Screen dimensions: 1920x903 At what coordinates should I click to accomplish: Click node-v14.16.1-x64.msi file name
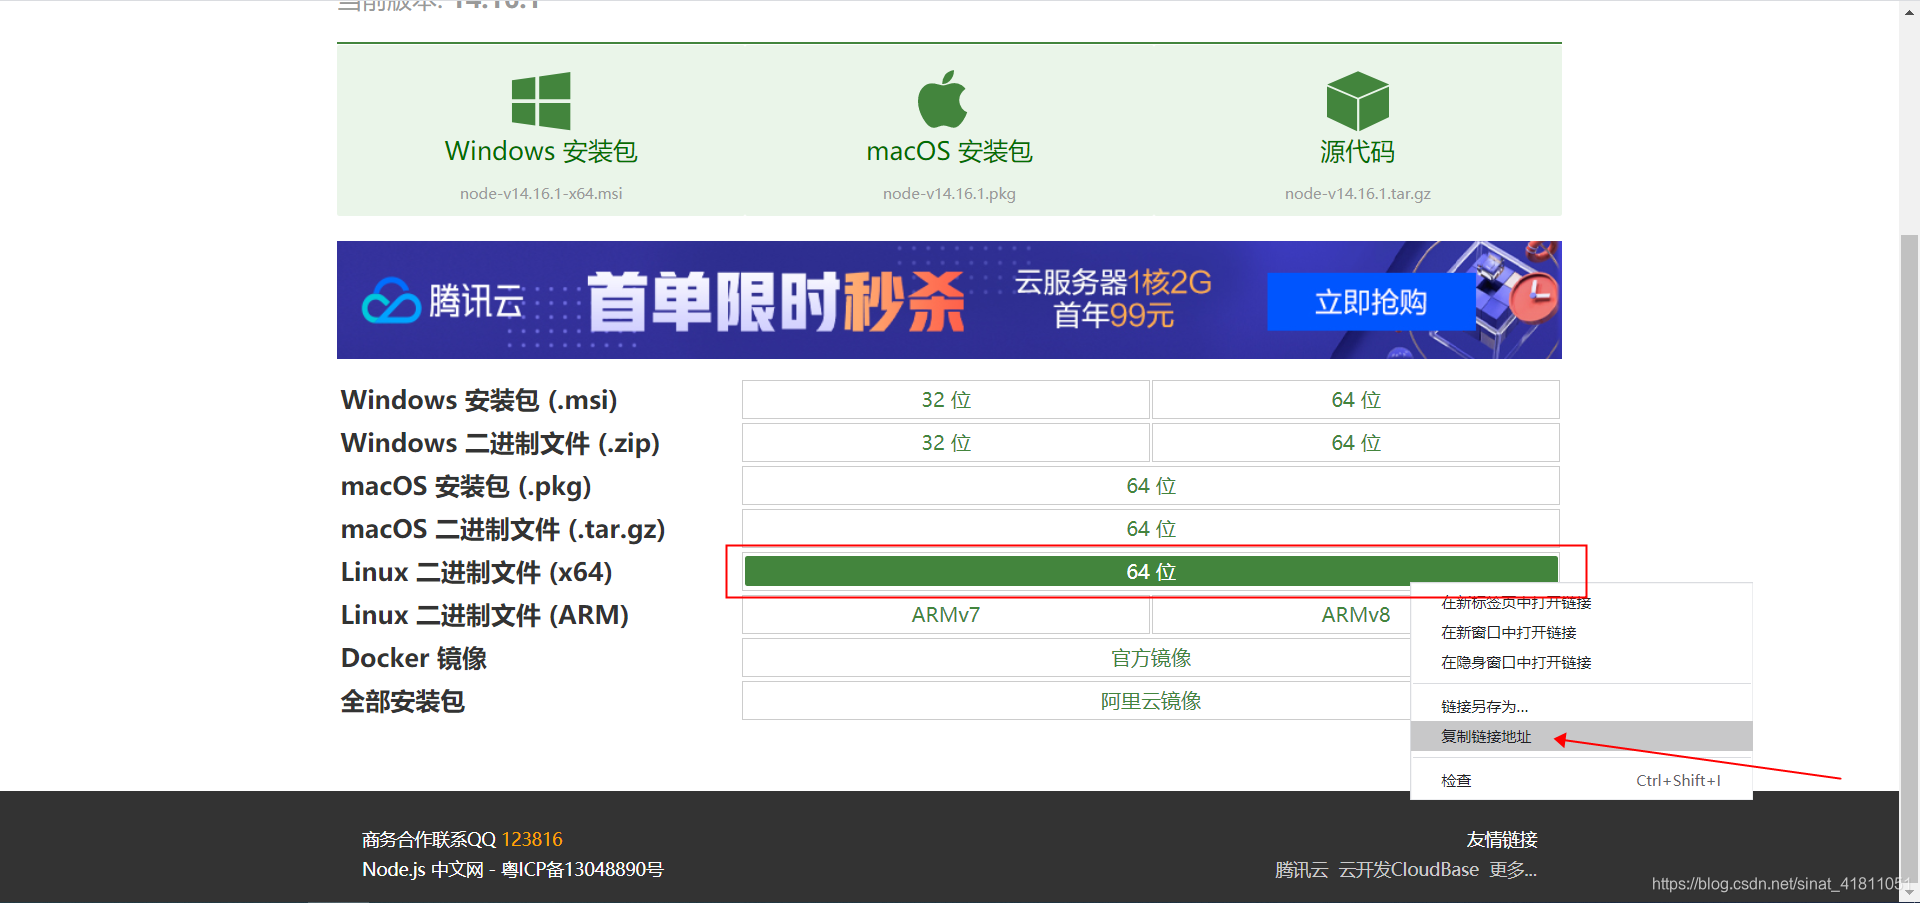pos(541,193)
